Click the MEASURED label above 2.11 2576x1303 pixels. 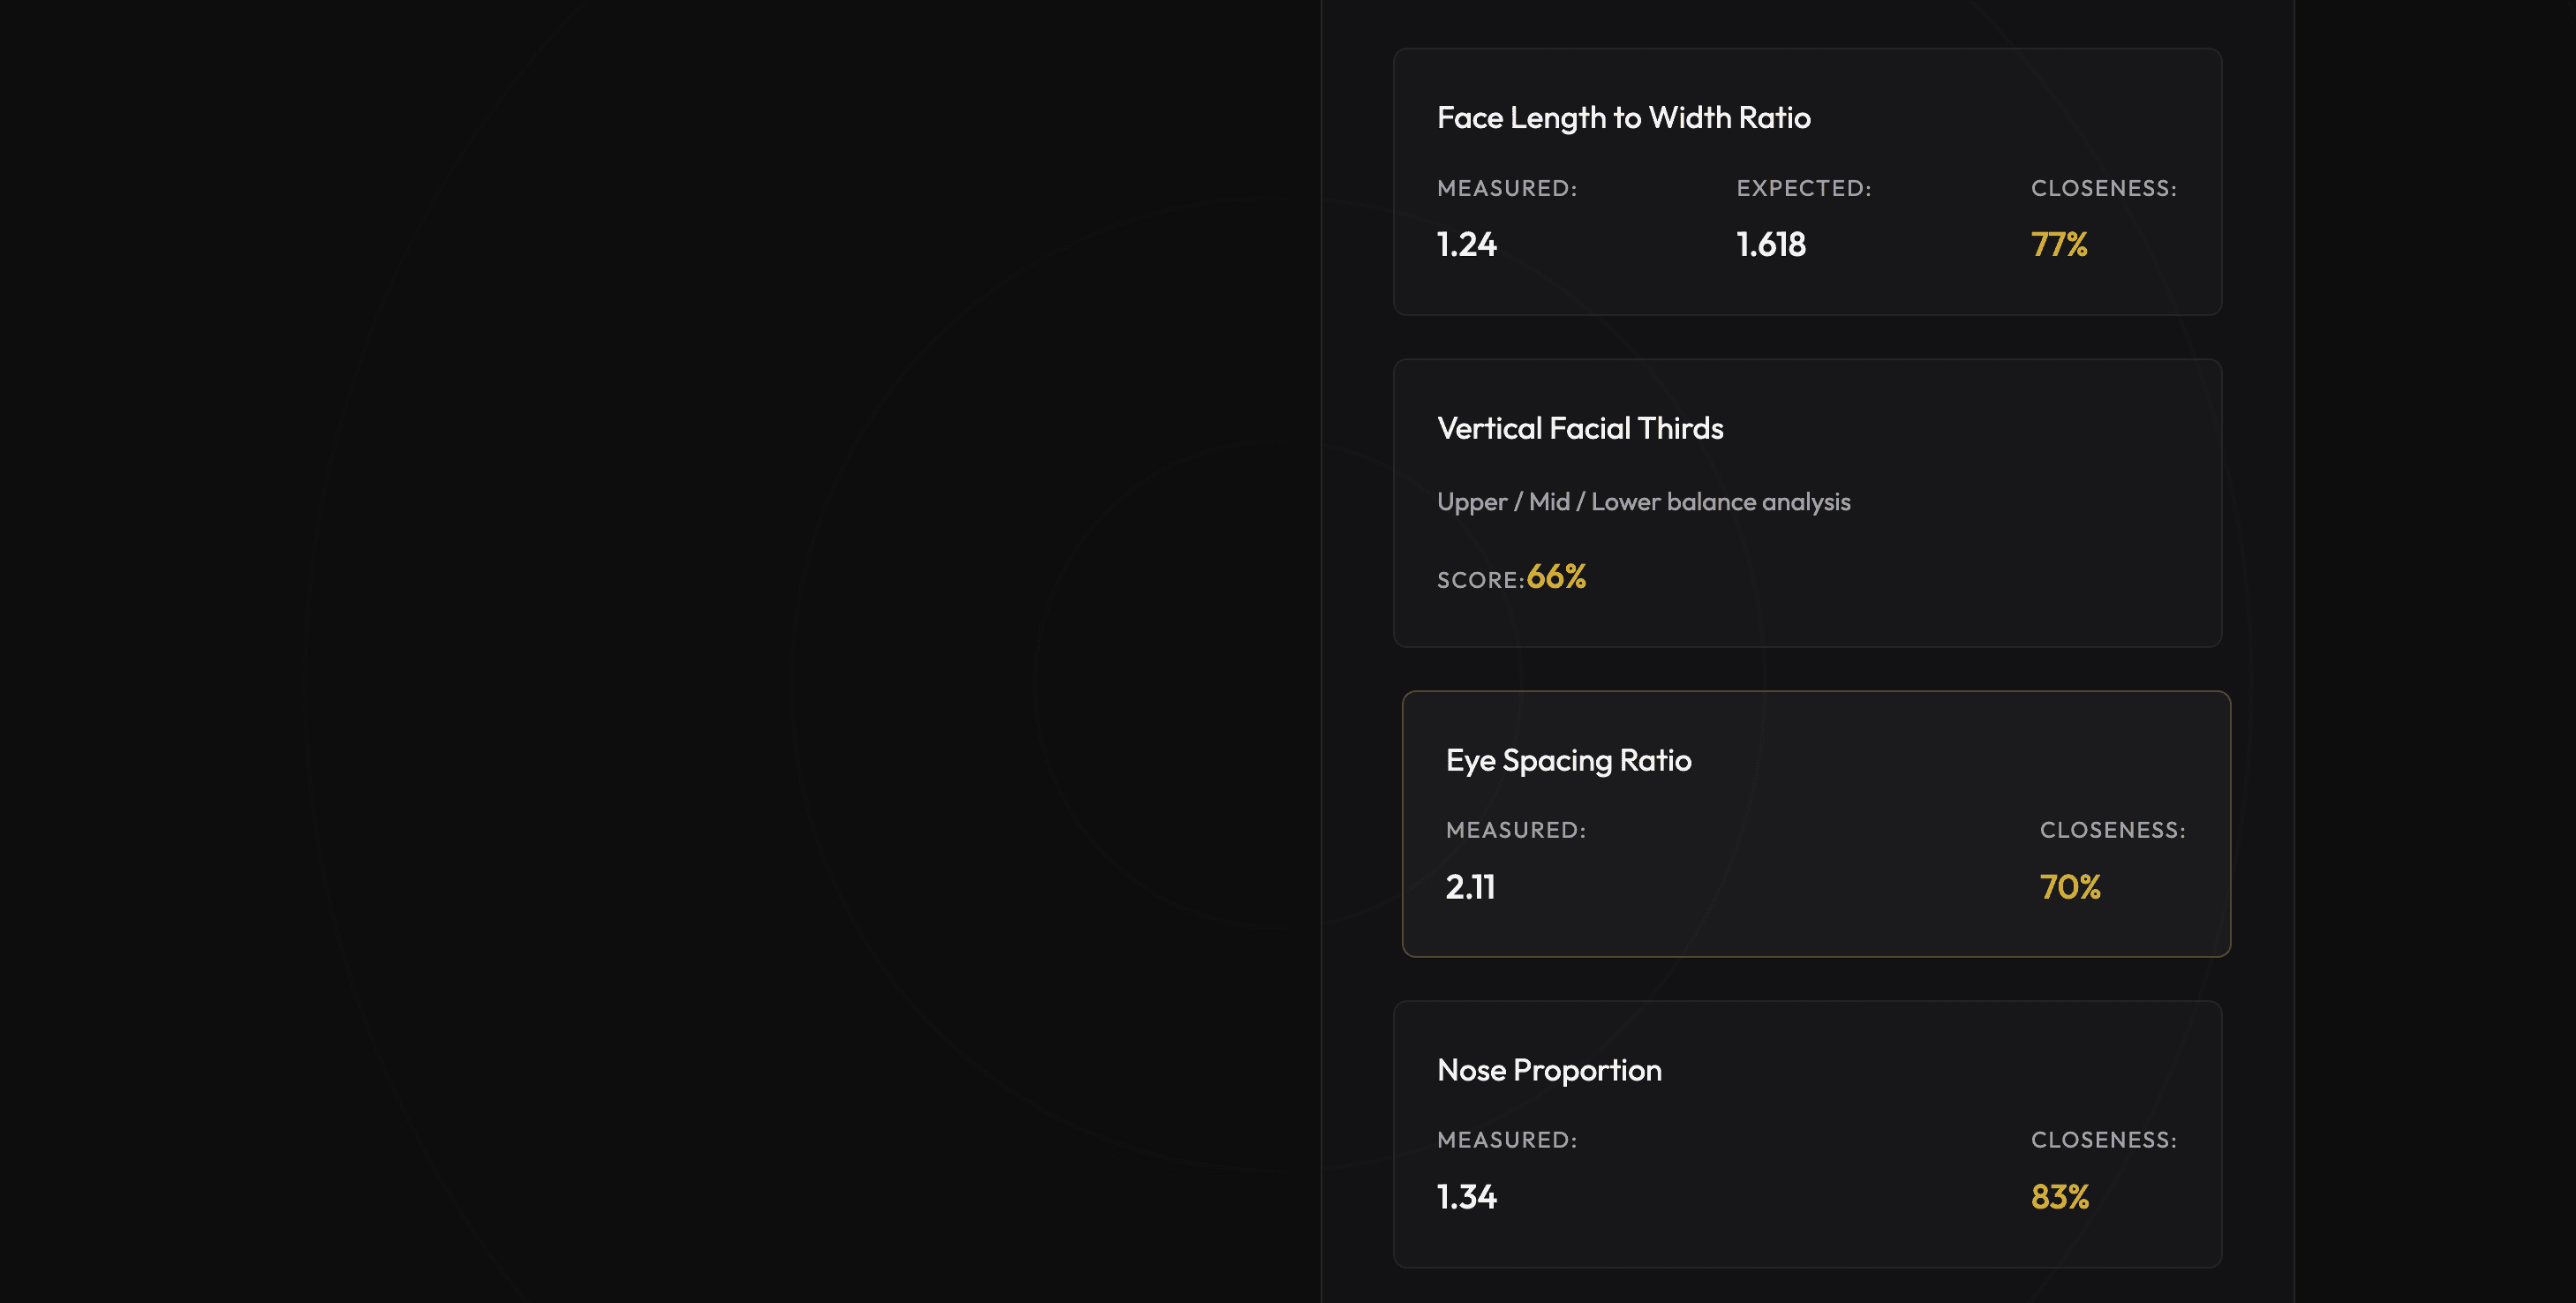tap(1515, 830)
